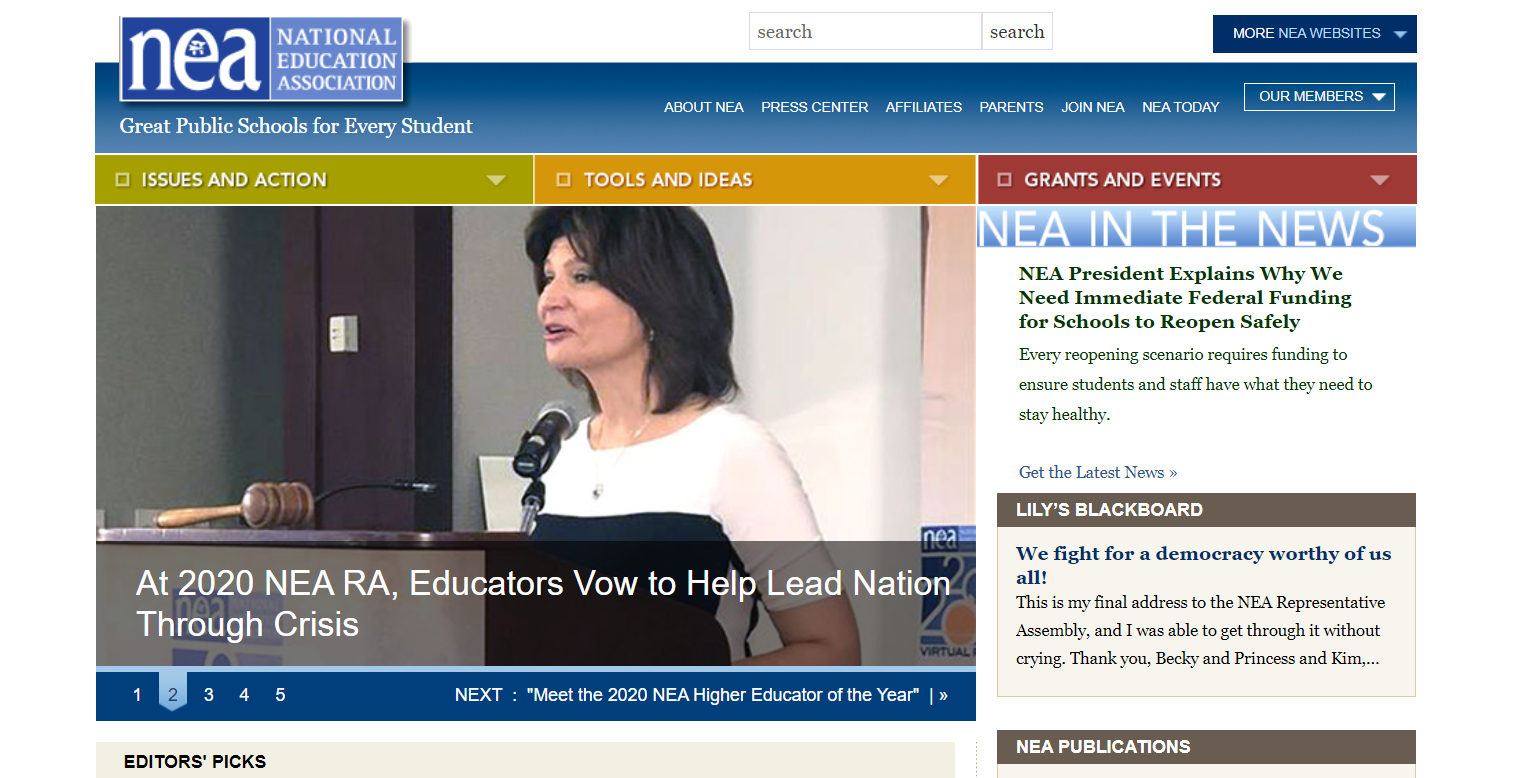
Task: Show carousel slide 5
Action: click(280, 695)
